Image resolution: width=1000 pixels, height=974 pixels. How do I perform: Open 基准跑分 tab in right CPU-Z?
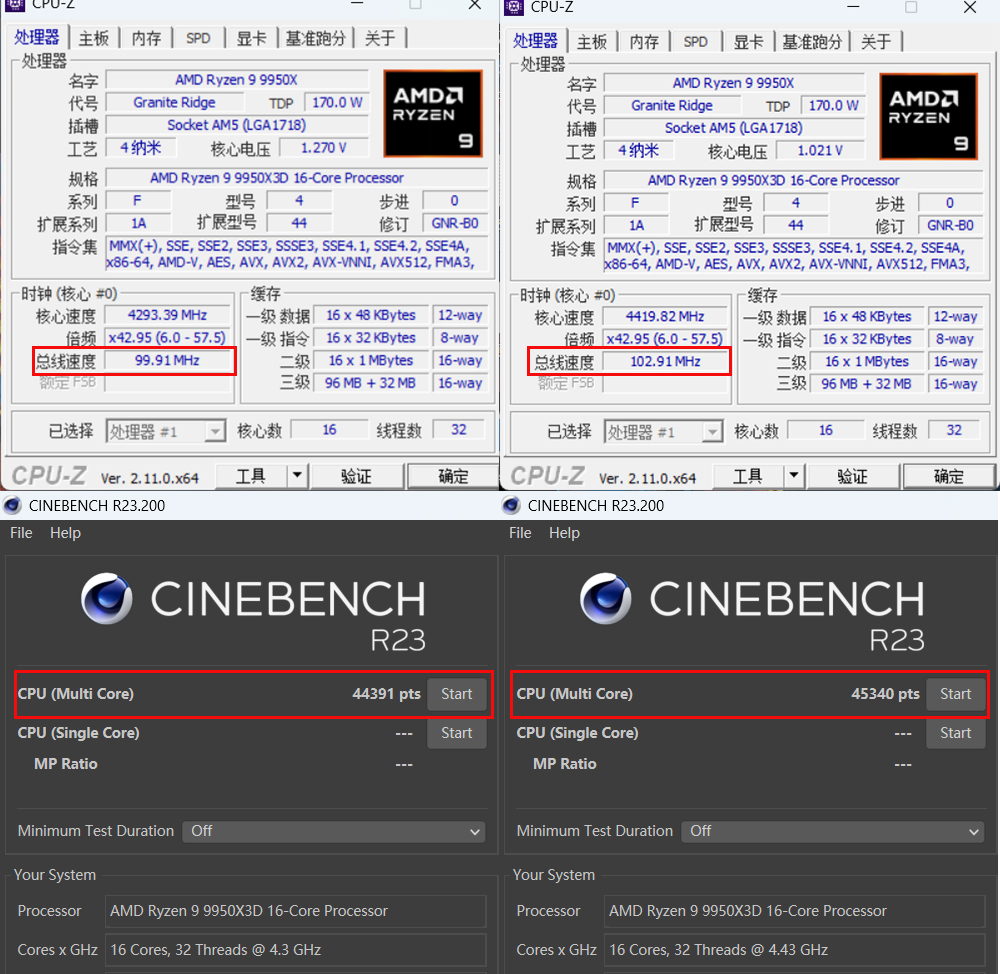pos(812,42)
